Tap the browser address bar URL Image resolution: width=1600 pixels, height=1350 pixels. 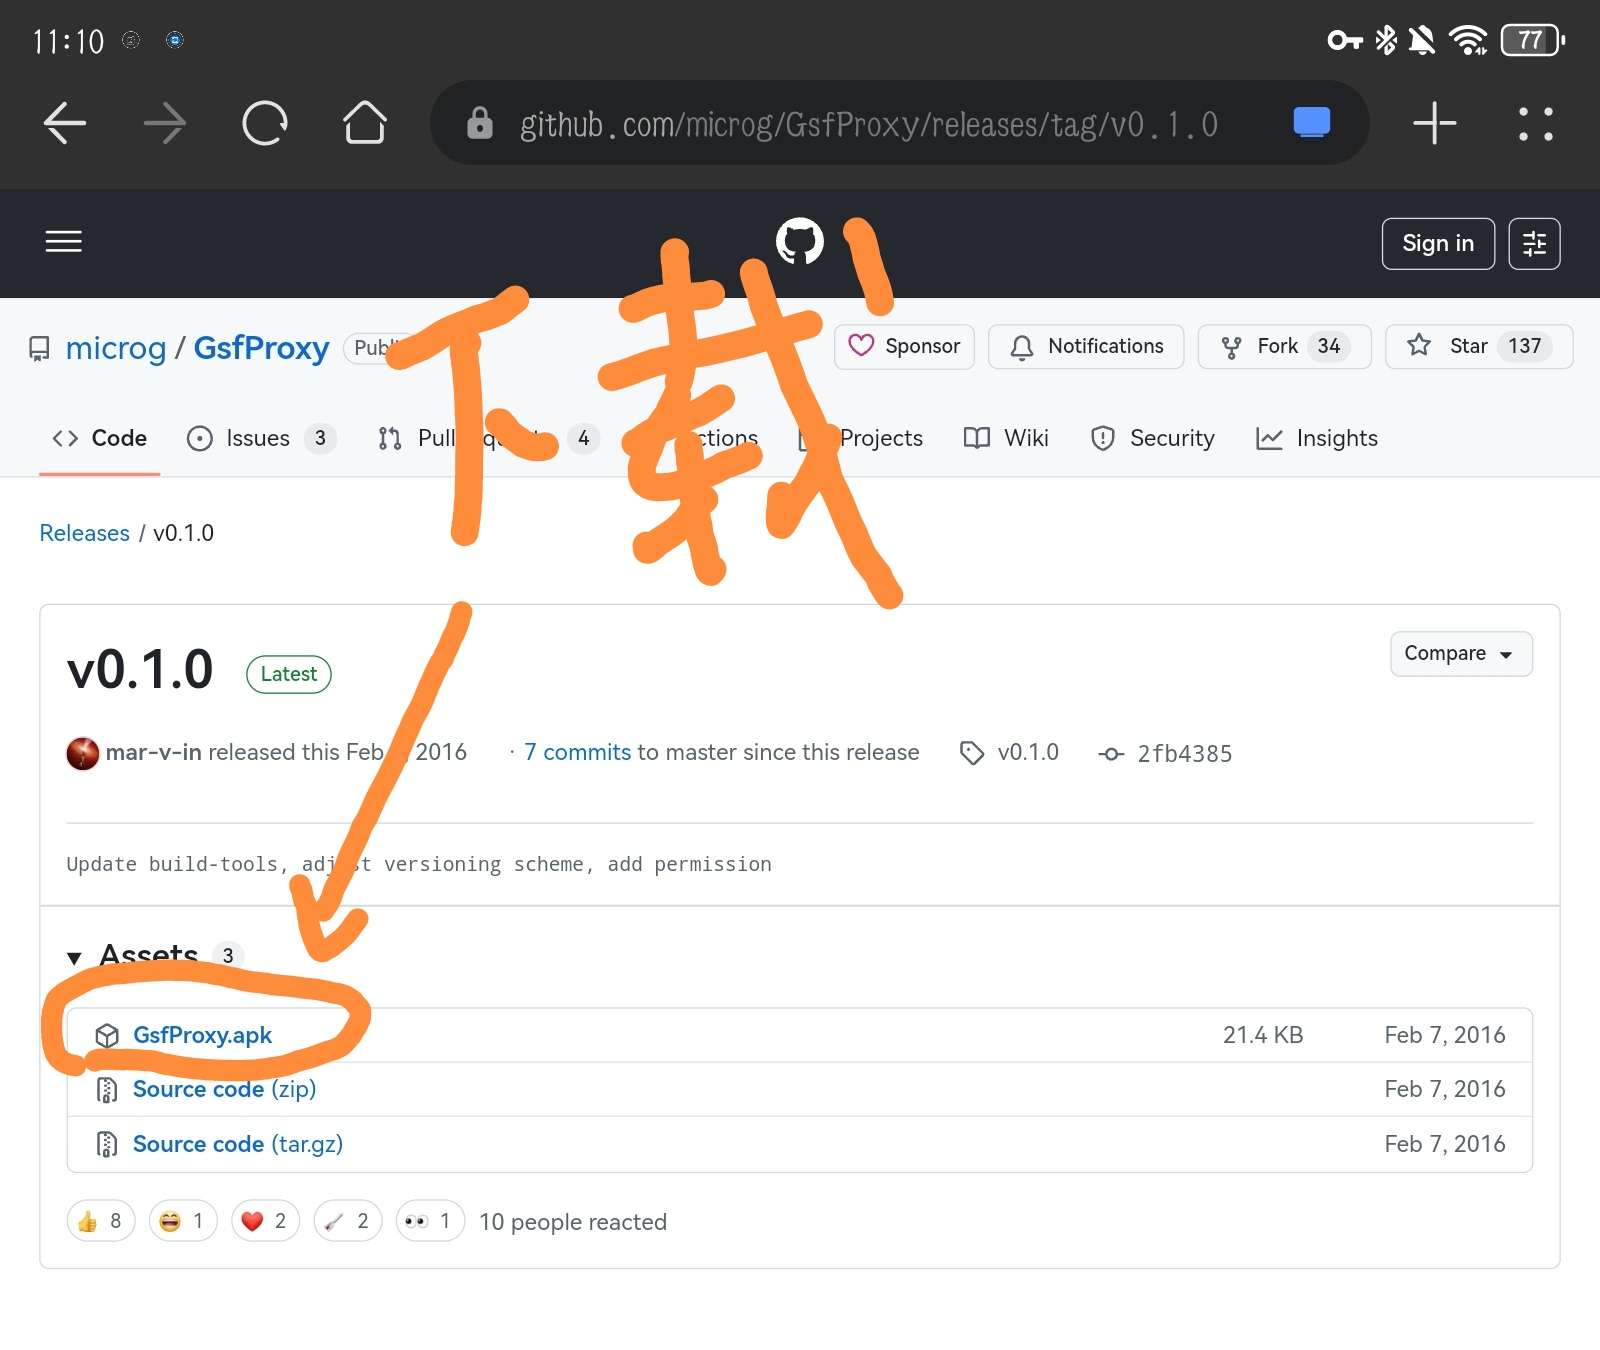(x=868, y=124)
